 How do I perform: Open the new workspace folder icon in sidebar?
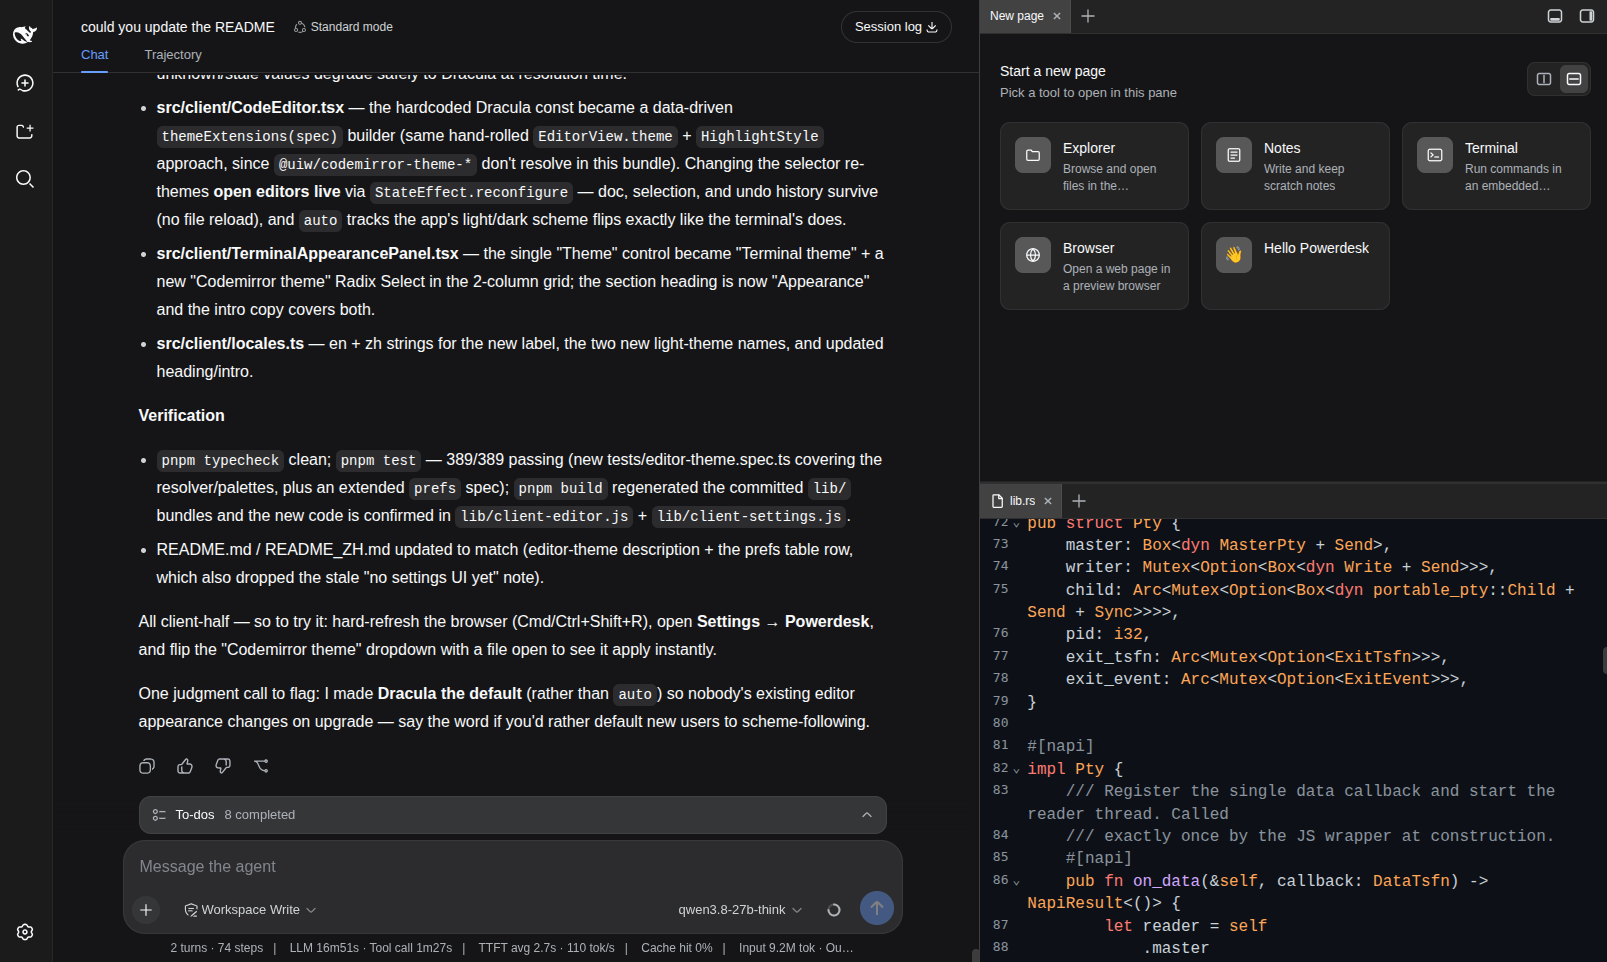click(x=25, y=131)
